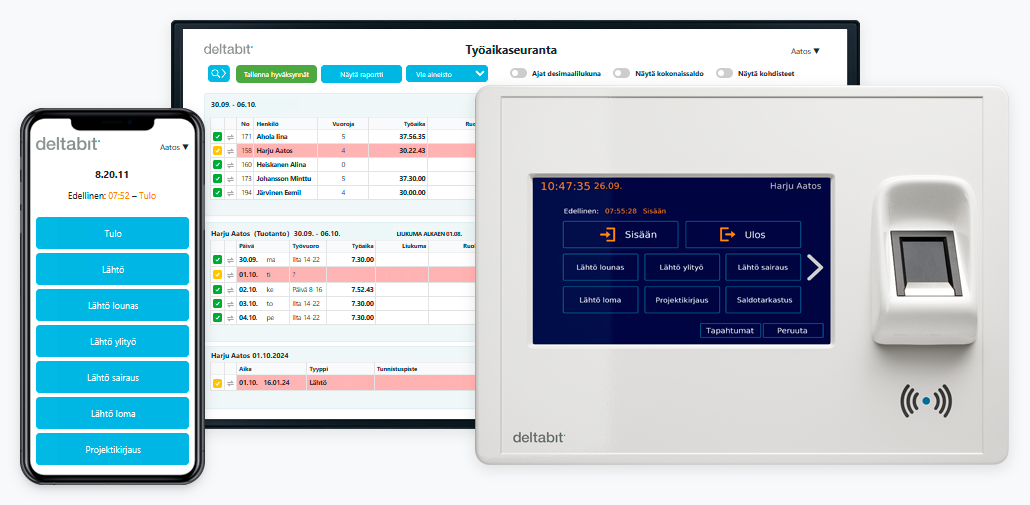Viewport: 1030px width, 505px height.
Task: Tap the Ulos exit-door icon on terminal
Action: pyautogui.click(x=728, y=234)
